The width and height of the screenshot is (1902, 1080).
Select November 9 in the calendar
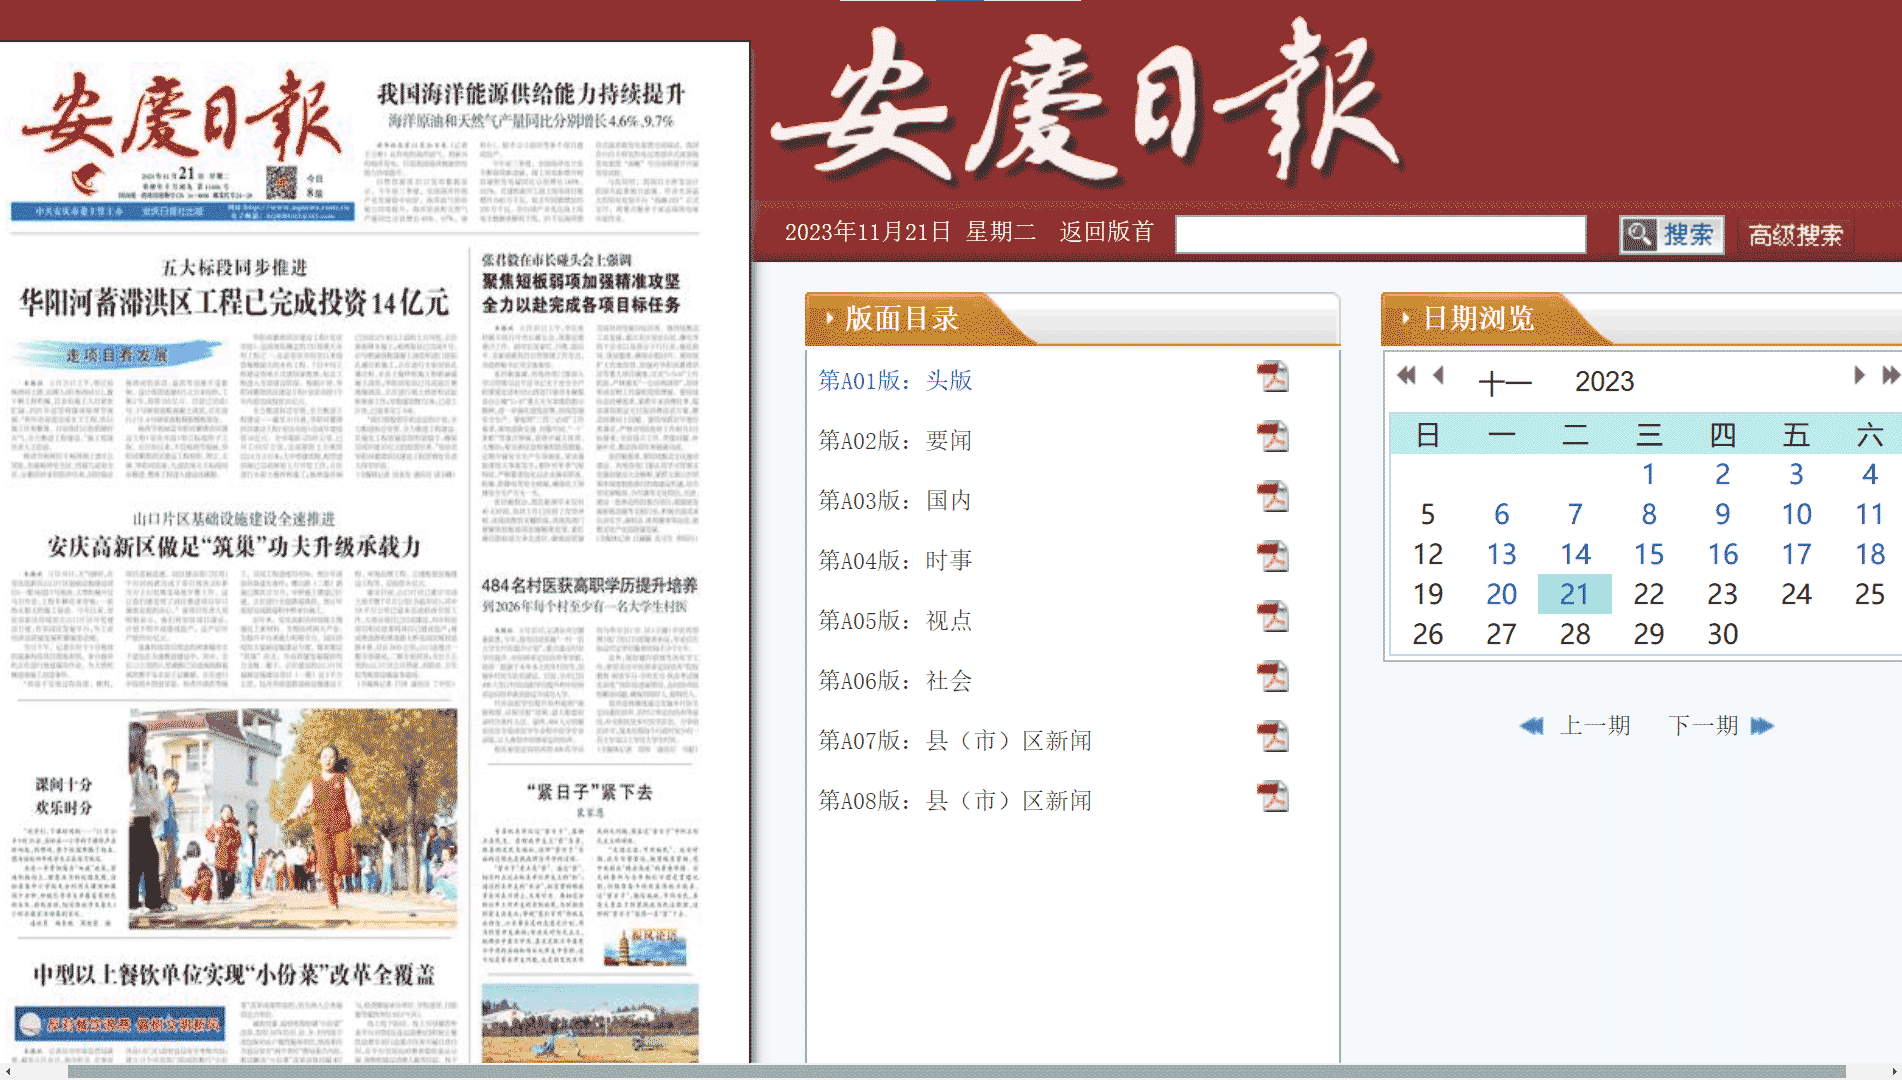tap(1722, 514)
